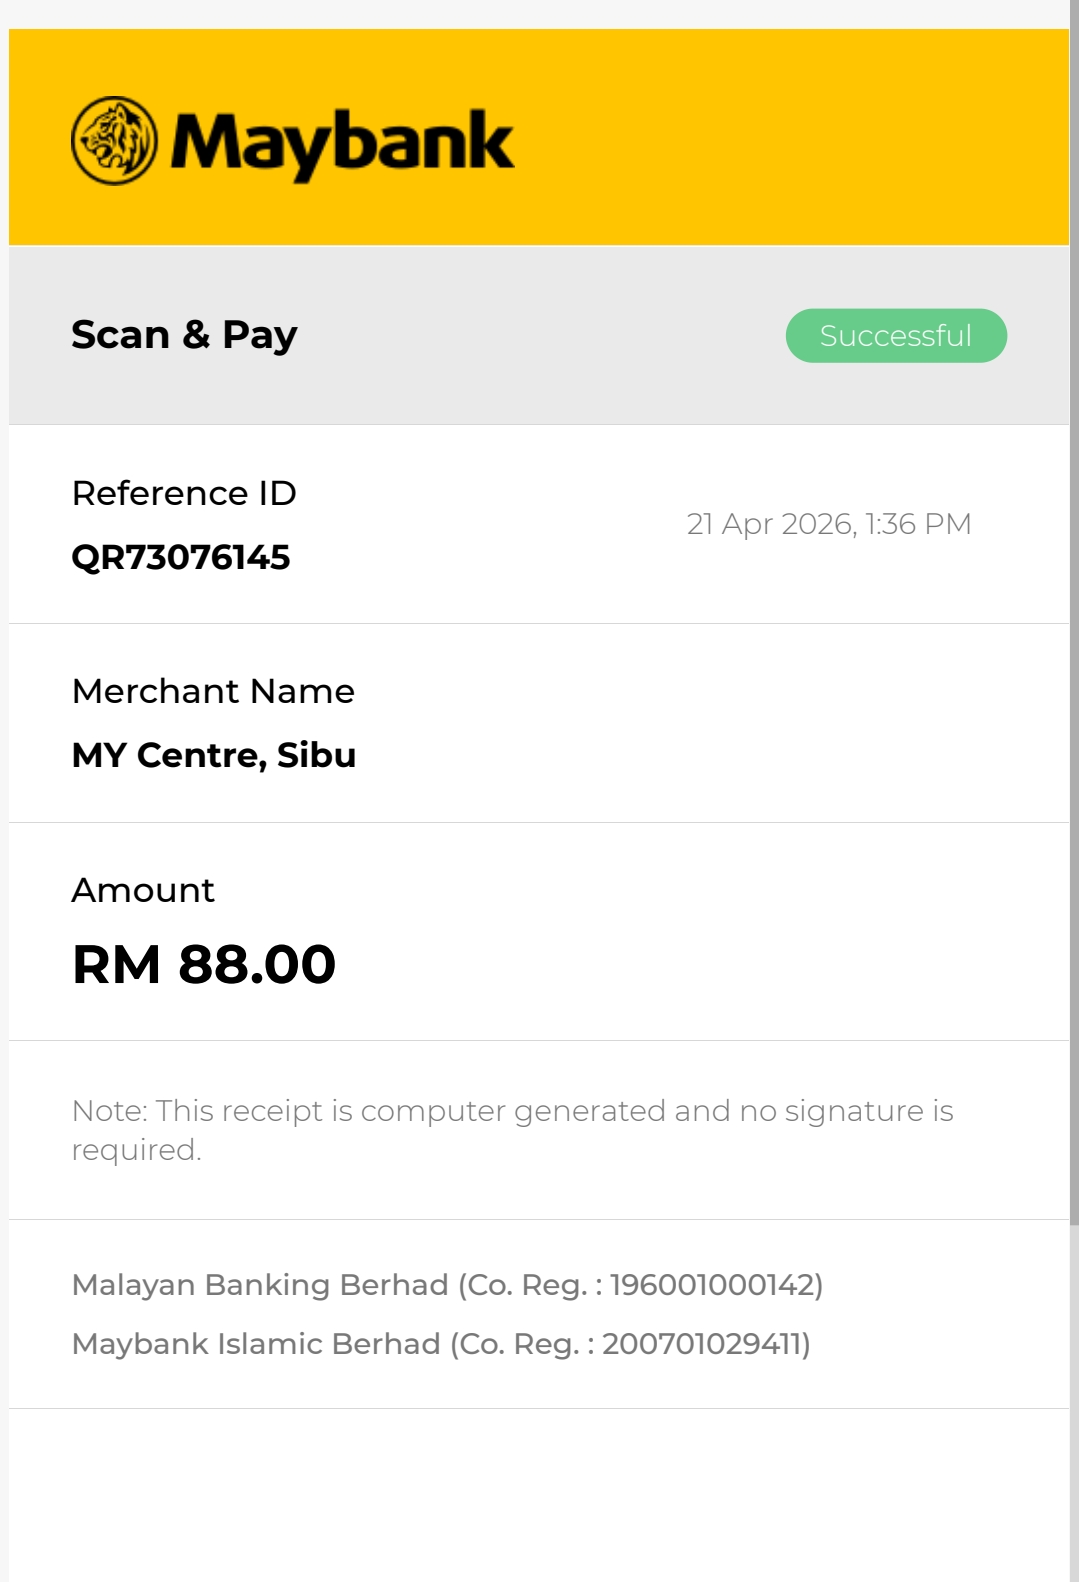Select the RM 88.00 amount
This screenshot has height=1582, width=1079.
click(x=204, y=964)
